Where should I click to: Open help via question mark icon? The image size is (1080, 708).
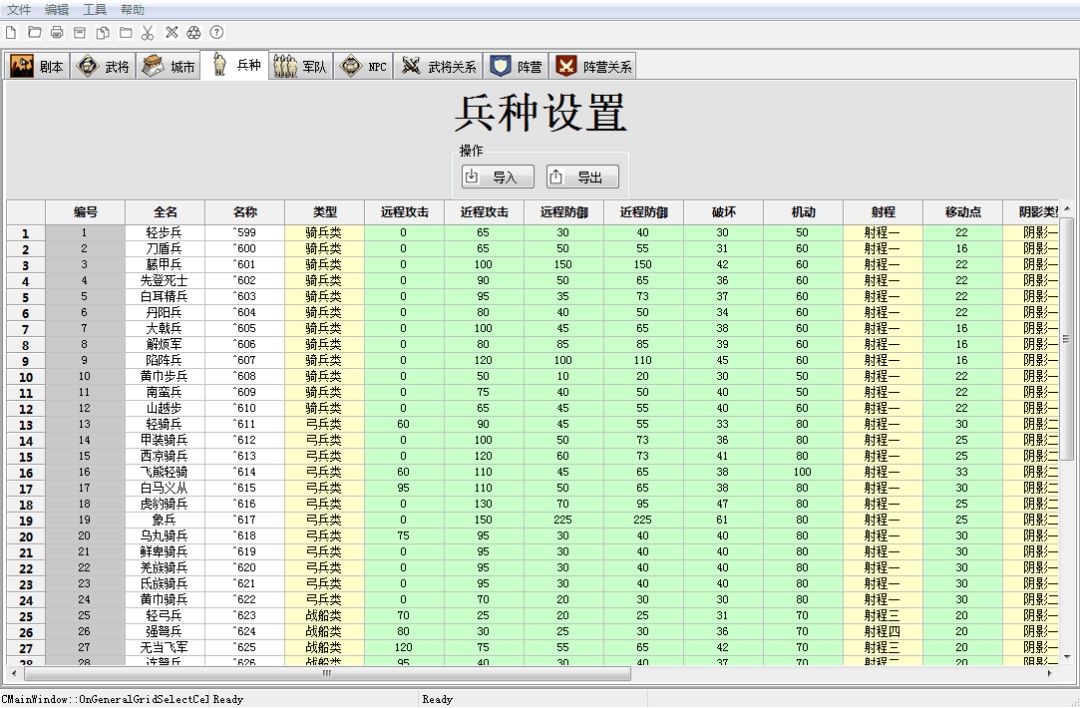click(x=216, y=32)
